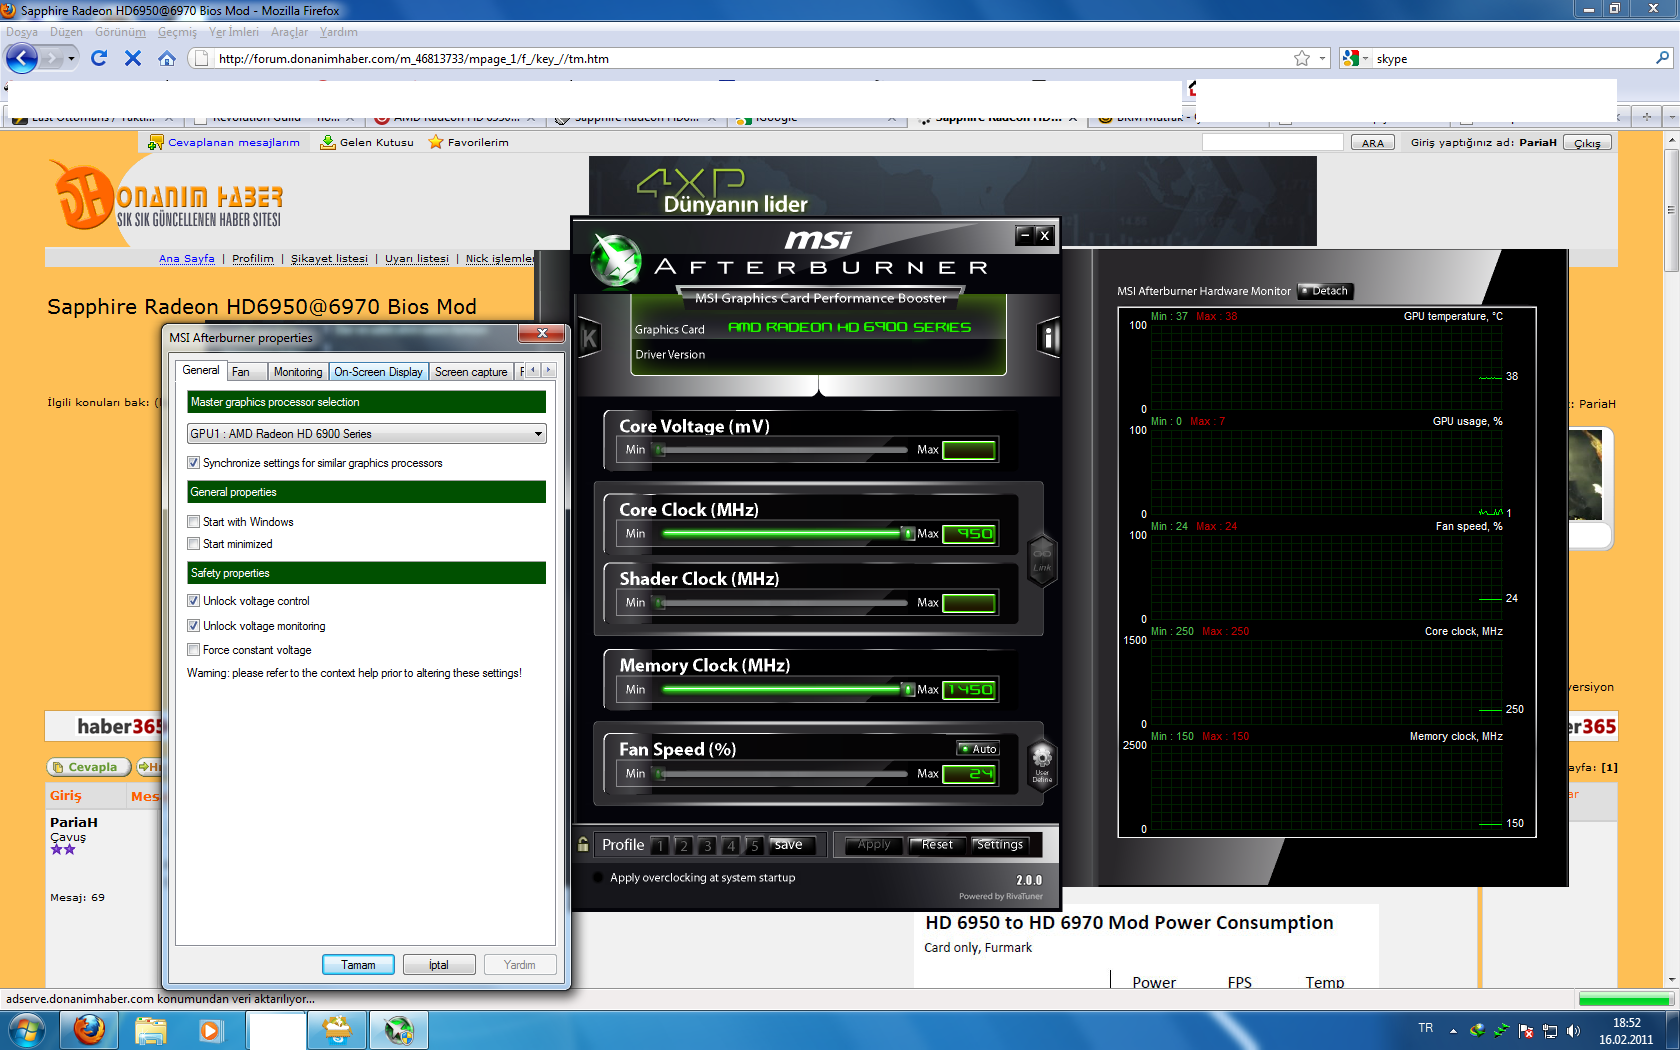The image size is (1680, 1050).
Task: Click the Firefox back navigation button
Action: click(22, 58)
